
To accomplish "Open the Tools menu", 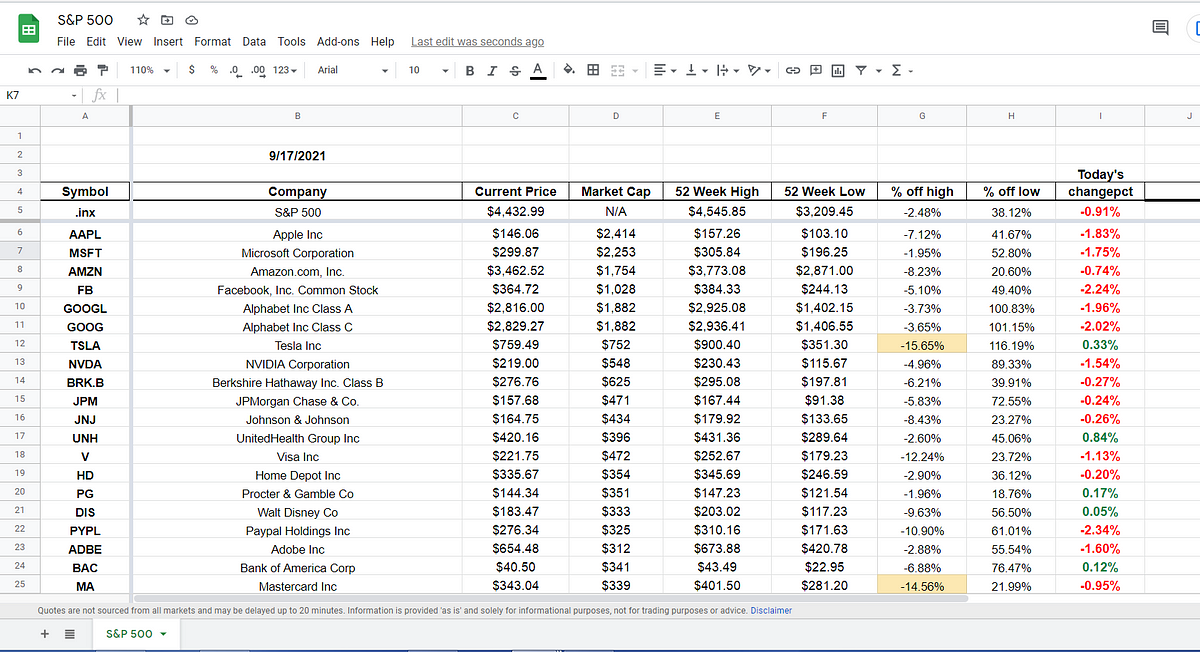I will pyautogui.click(x=292, y=42).
